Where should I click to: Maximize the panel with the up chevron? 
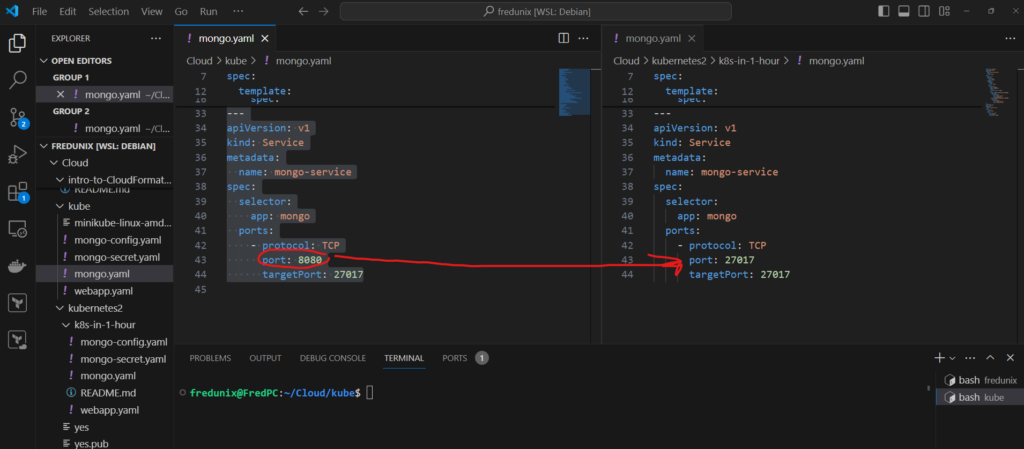click(x=990, y=358)
